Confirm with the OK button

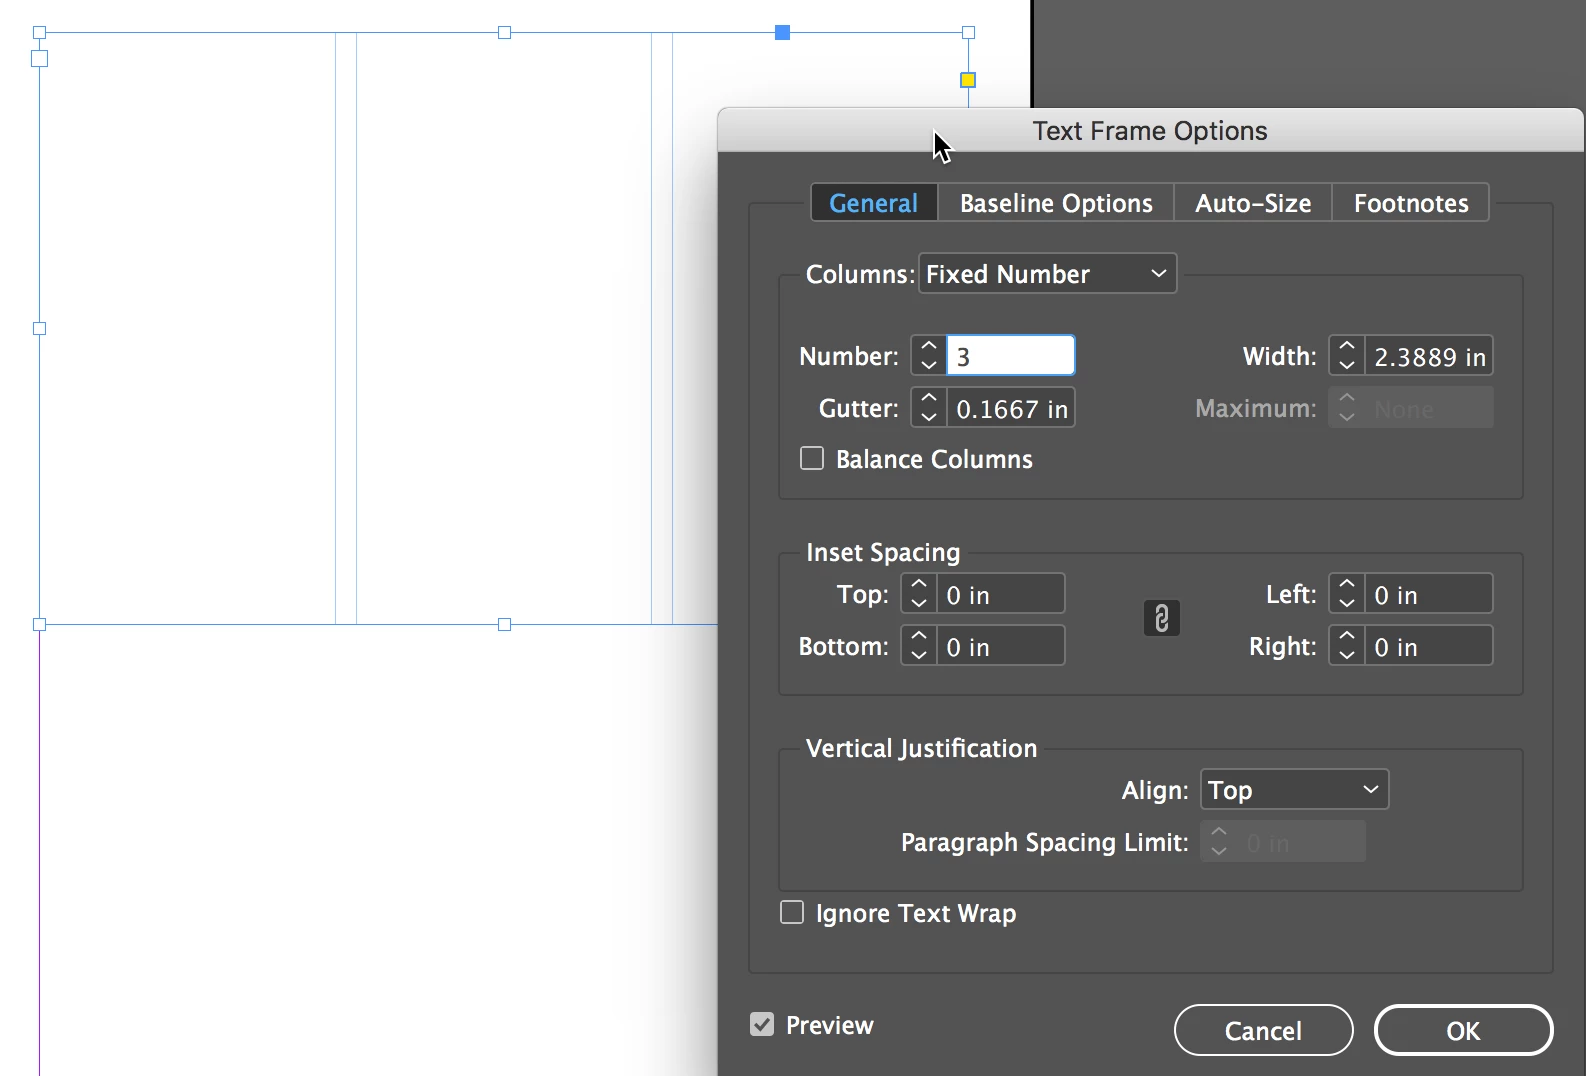[x=1464, y=1030]
